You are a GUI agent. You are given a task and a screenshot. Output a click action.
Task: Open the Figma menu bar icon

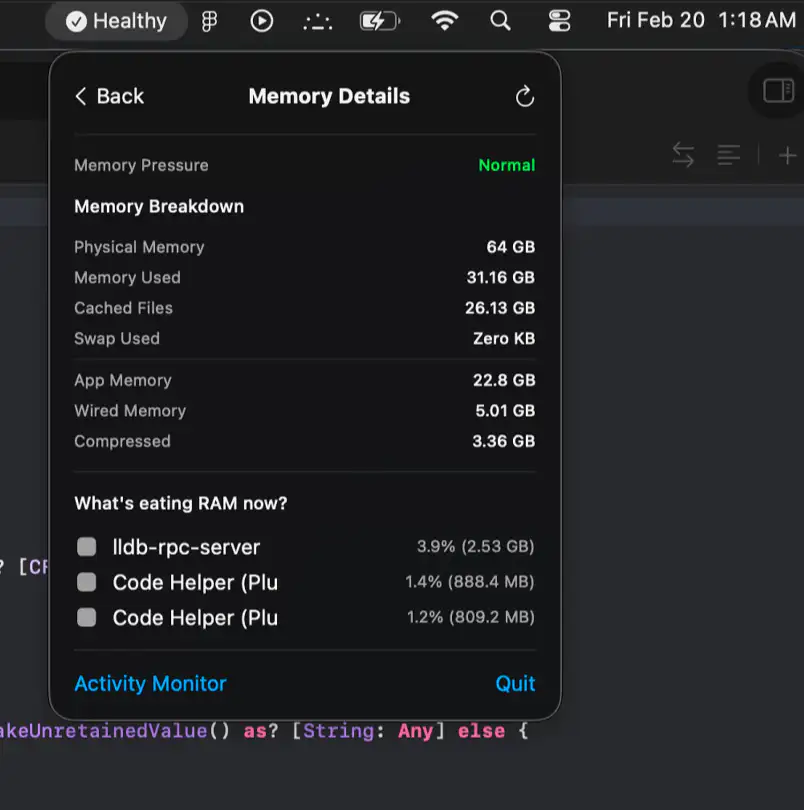click(x=209, y=21)
